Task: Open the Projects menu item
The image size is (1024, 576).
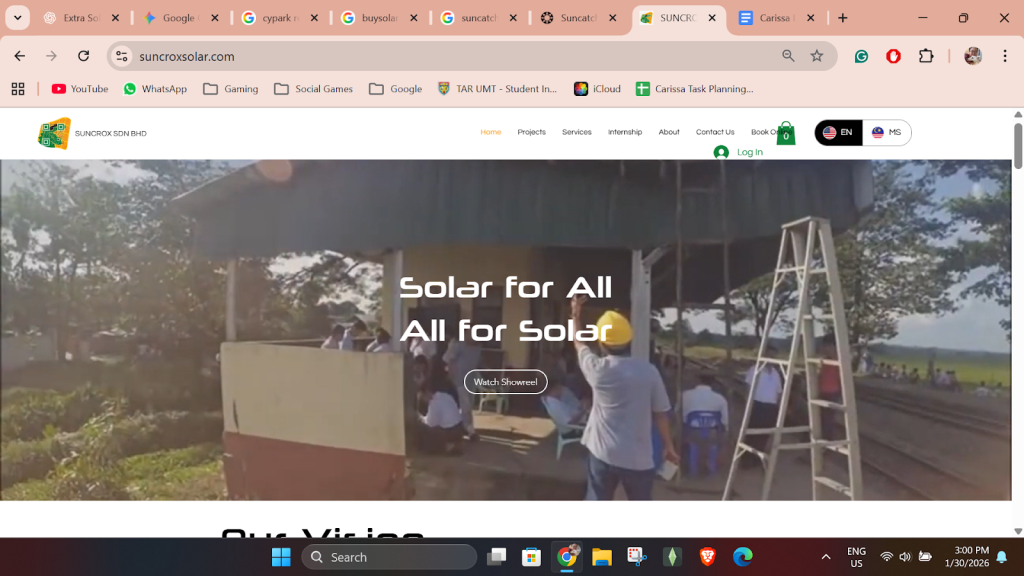Action: click(531, 132)
